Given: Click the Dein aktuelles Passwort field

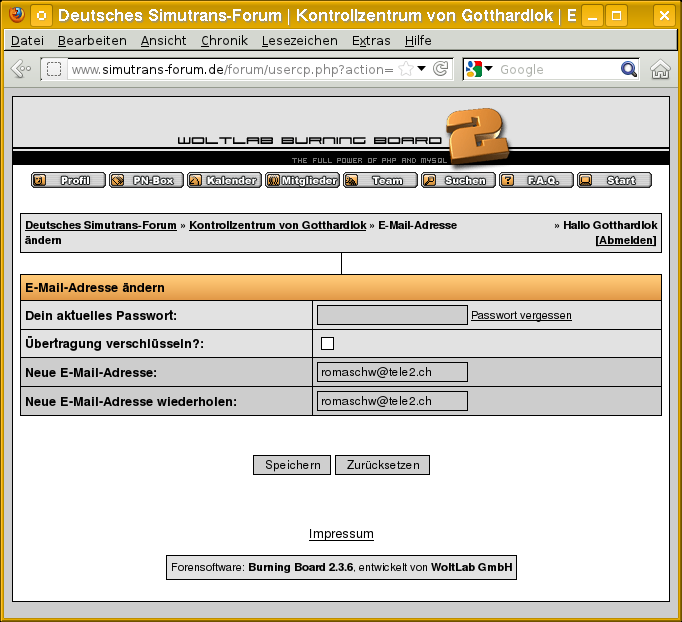Looking at the screenshot, I should coord(392,315).
